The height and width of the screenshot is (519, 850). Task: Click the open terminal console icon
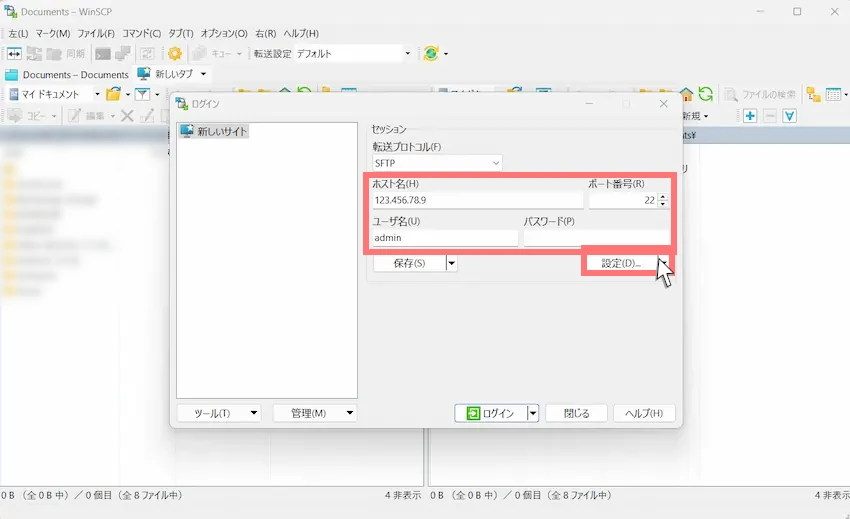(x=102, y=54)
